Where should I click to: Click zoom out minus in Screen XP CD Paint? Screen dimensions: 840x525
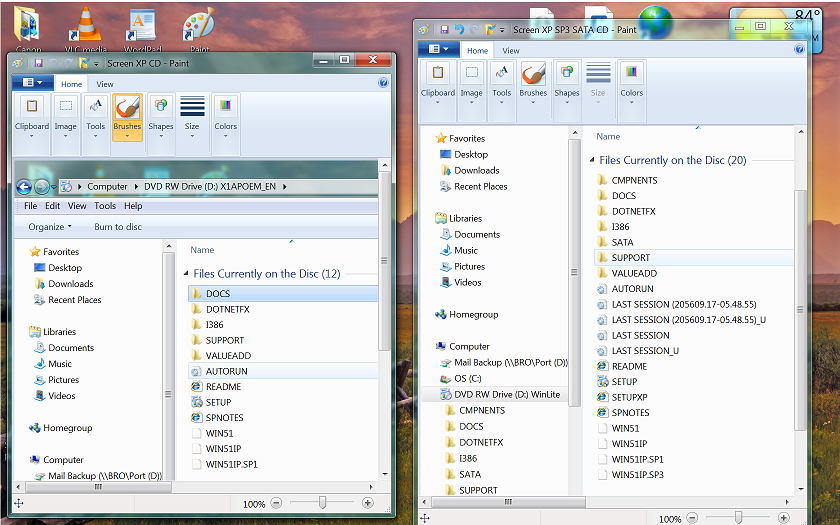(276, 503)
